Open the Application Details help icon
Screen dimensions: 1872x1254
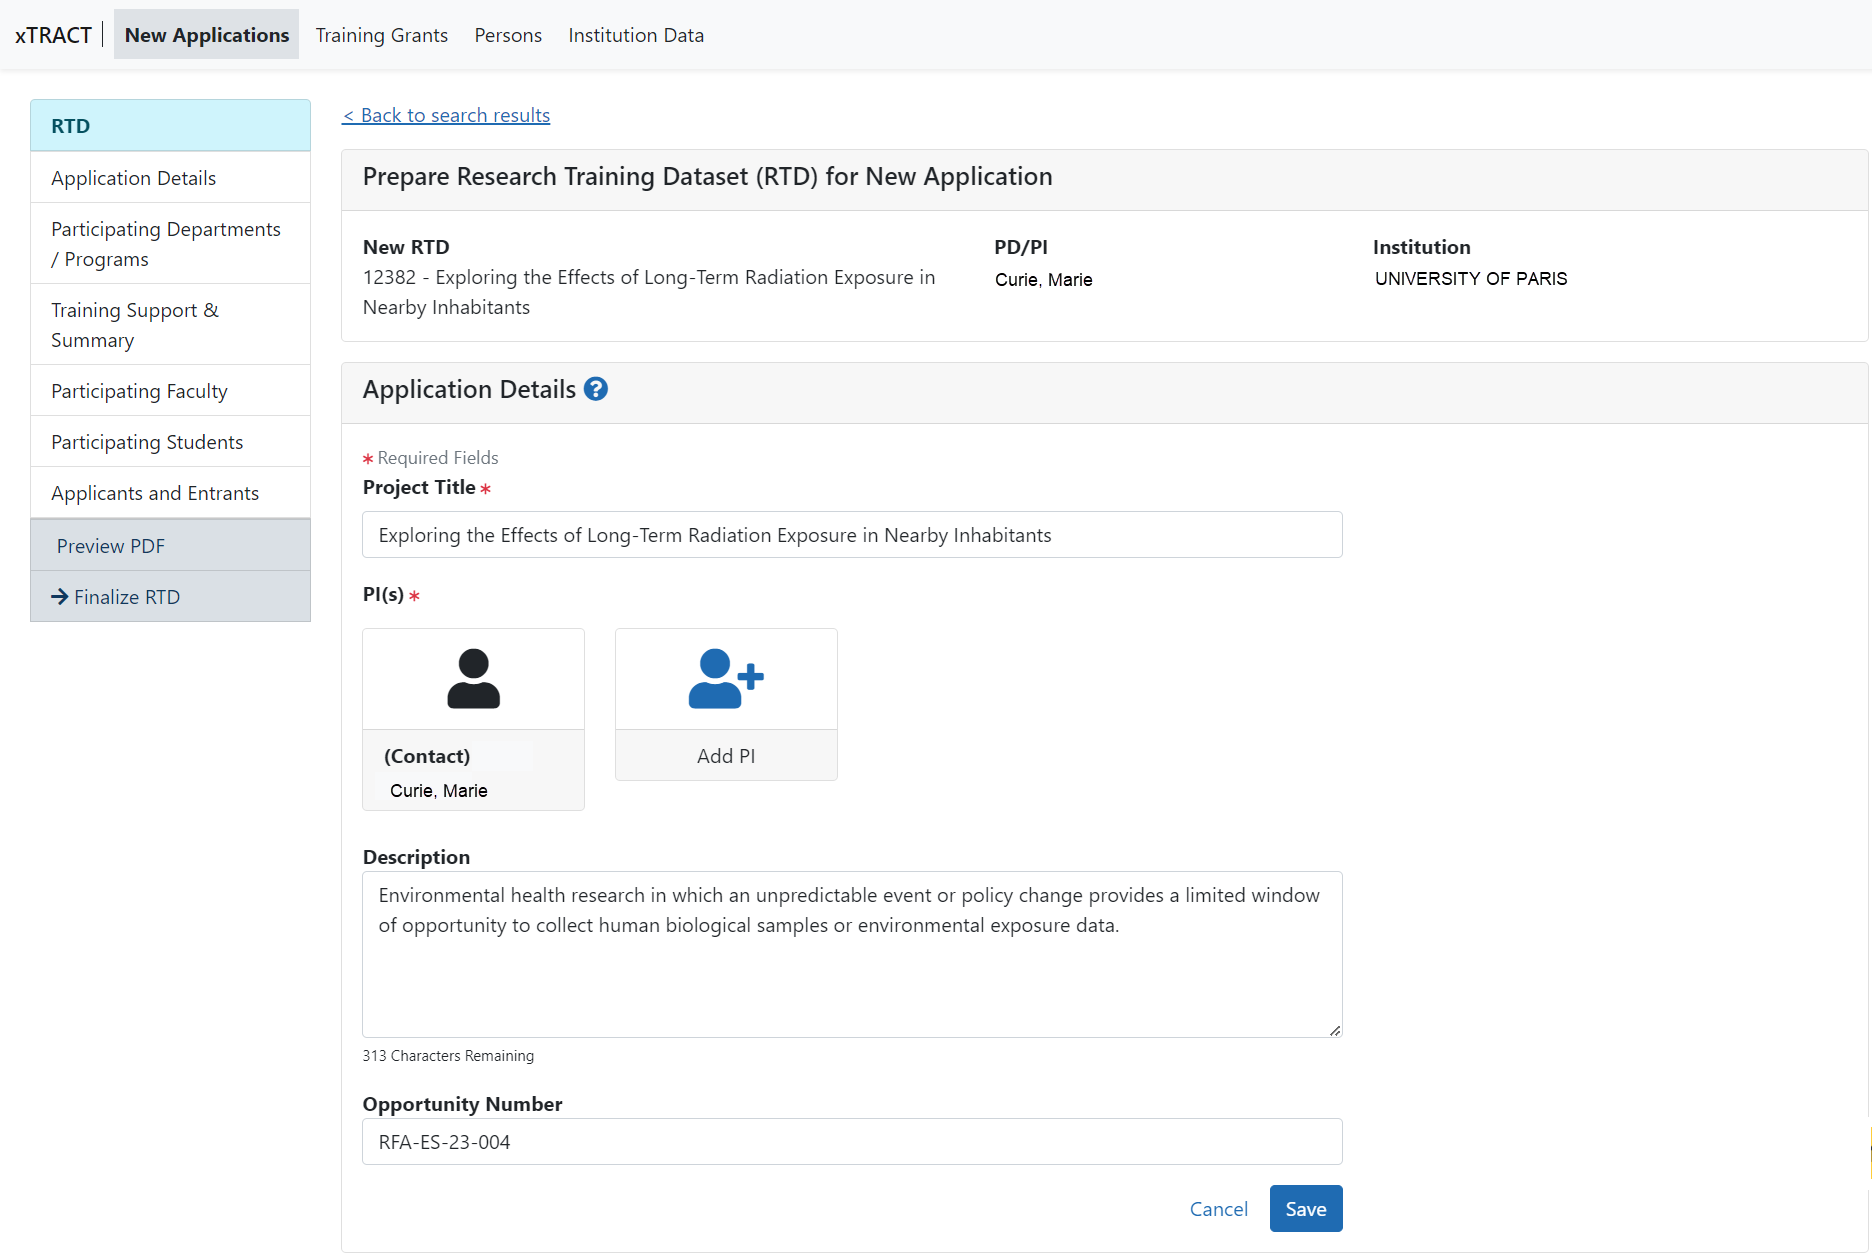(595, 389)
